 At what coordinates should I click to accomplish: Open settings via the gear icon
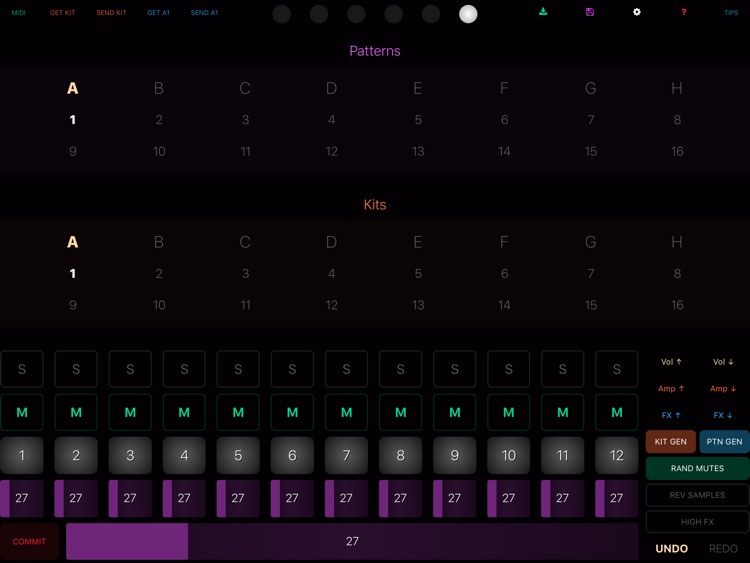(x=637, y=12)
